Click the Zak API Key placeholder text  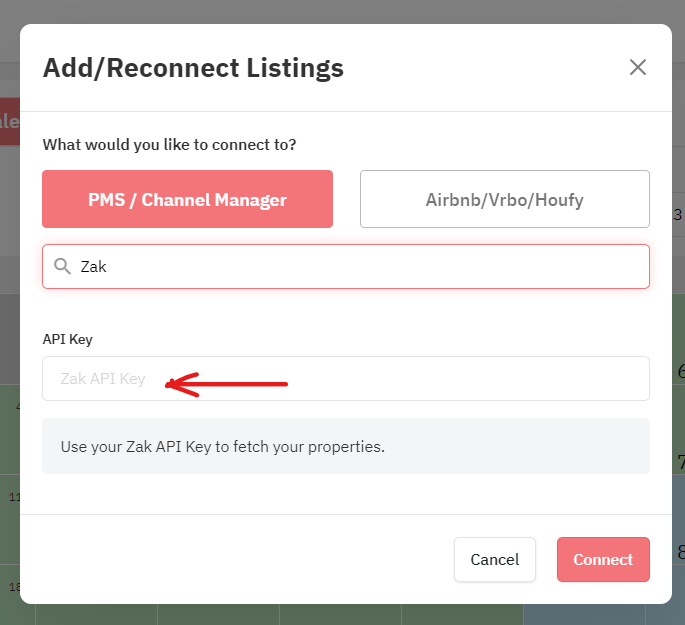pyautogui.click(x=103, y=379)
